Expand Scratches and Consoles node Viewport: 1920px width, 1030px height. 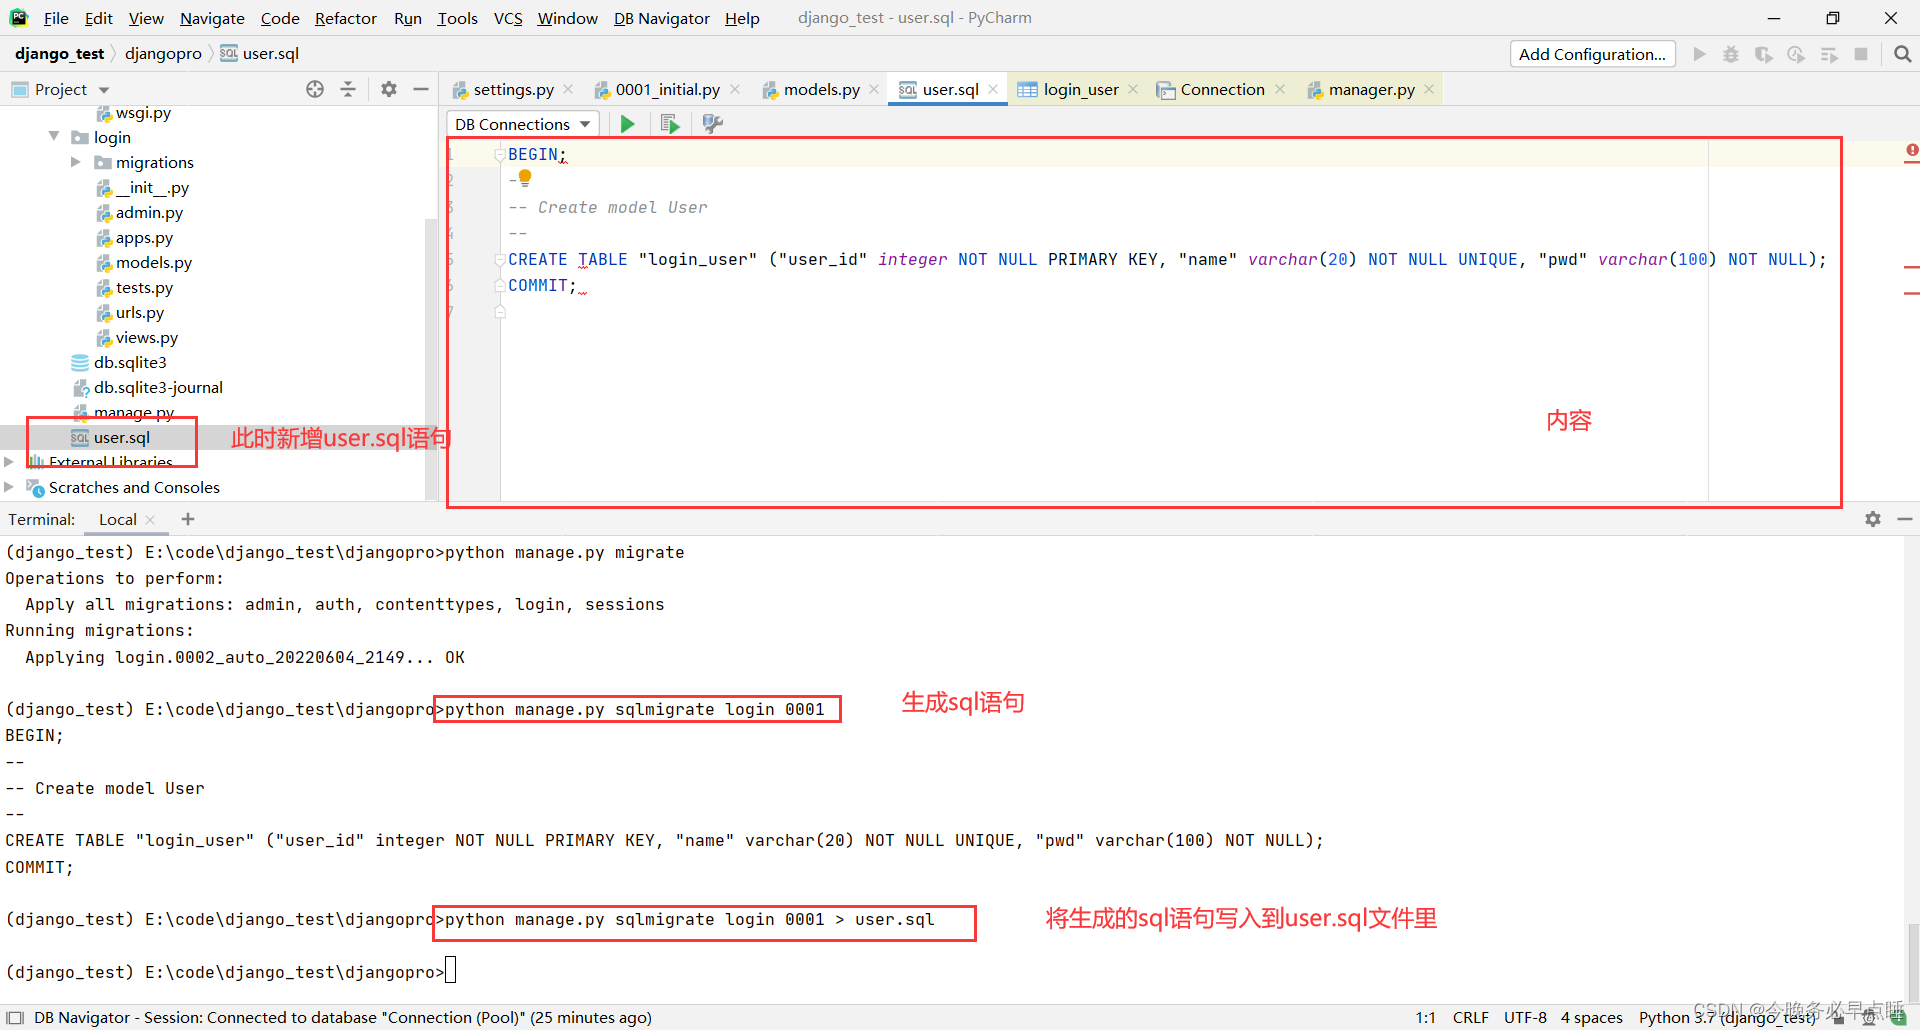click(x=9, y=487)
